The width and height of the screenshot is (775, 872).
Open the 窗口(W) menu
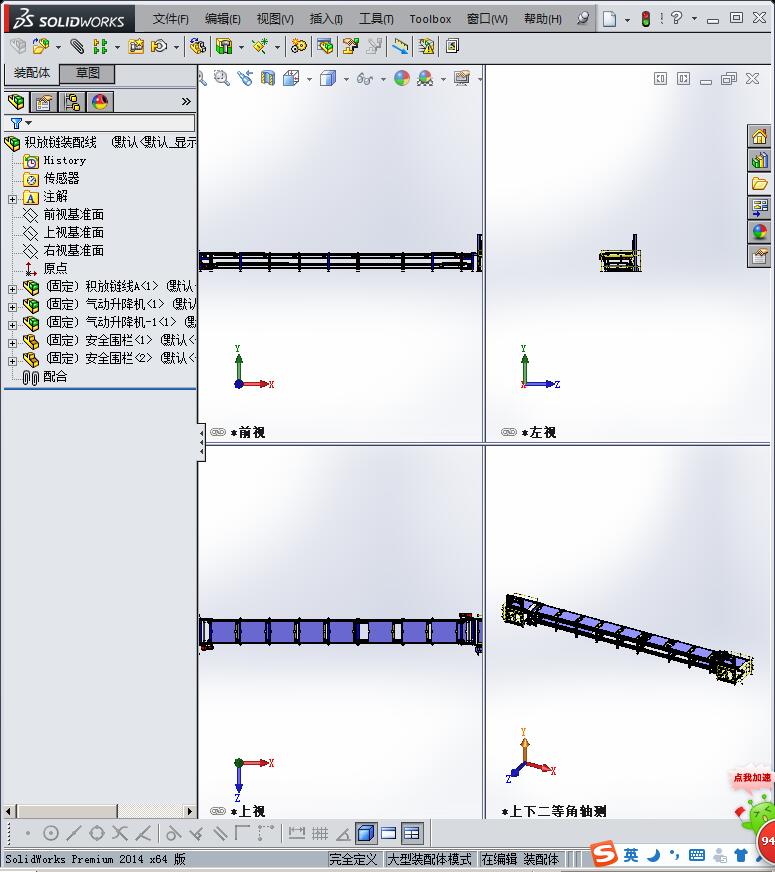[487, 19]
